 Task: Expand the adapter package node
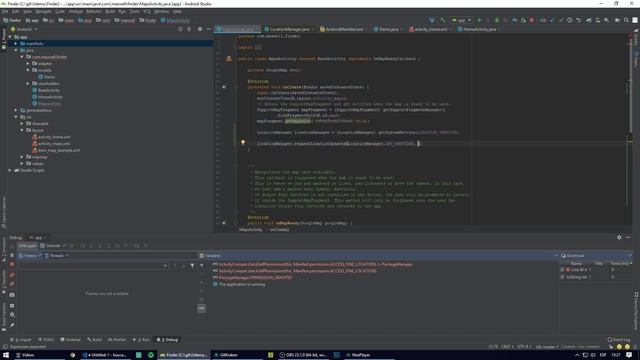click(x=28, y=63)
